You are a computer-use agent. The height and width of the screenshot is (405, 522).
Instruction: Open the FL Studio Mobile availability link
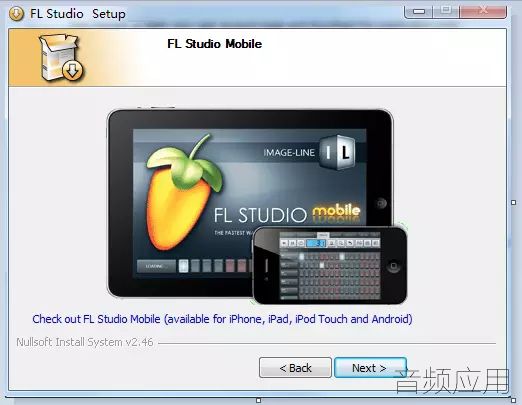pos(222,319)
